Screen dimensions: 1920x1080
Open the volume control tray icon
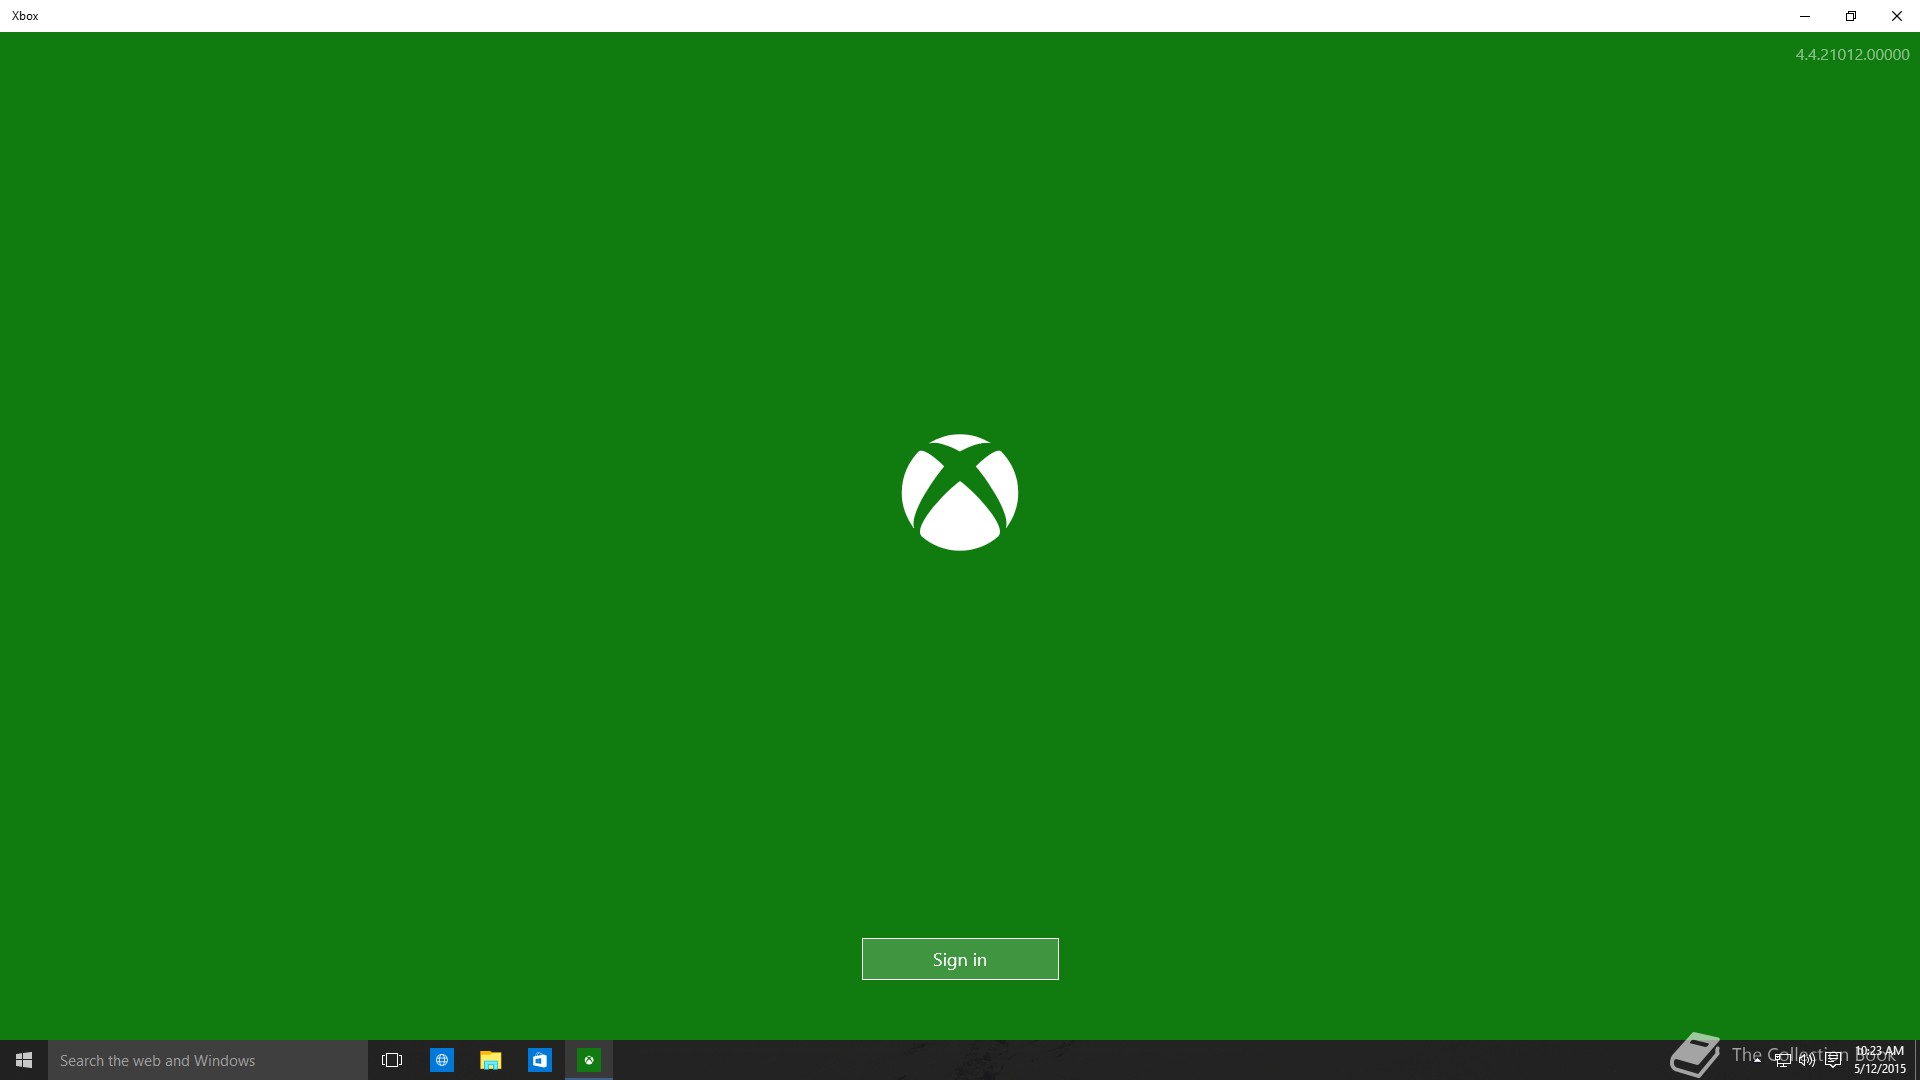(x=1807, y=1060)
